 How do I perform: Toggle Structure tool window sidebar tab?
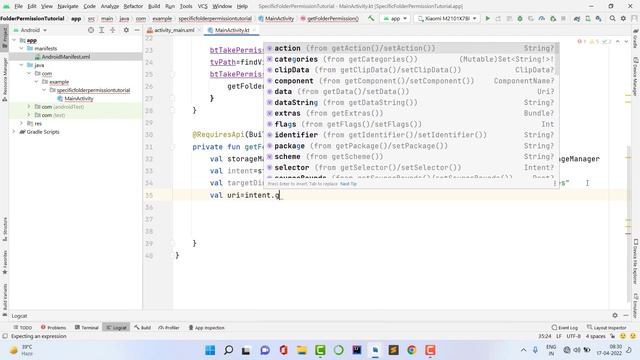4,229
